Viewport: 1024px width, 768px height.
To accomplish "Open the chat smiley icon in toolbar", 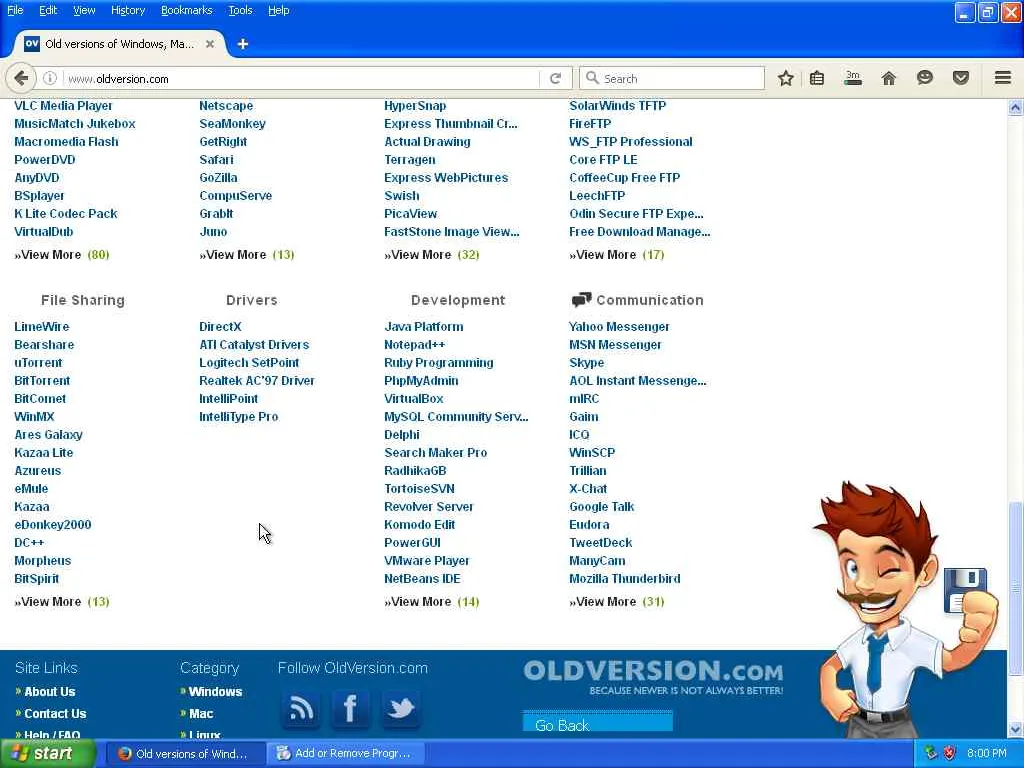I will tap(925, 78).
